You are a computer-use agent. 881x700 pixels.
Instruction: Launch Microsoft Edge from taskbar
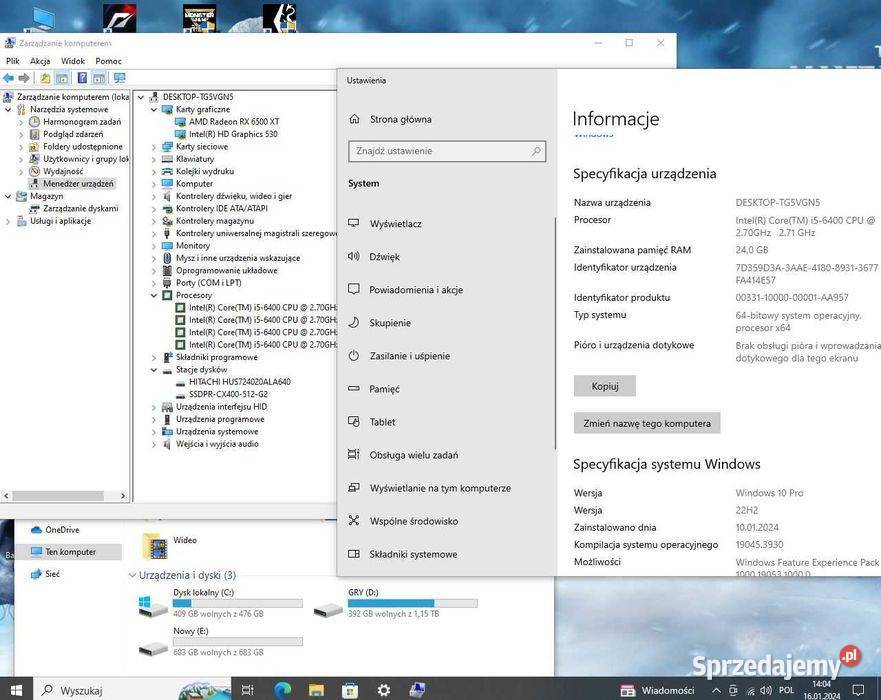coord(283,690)
